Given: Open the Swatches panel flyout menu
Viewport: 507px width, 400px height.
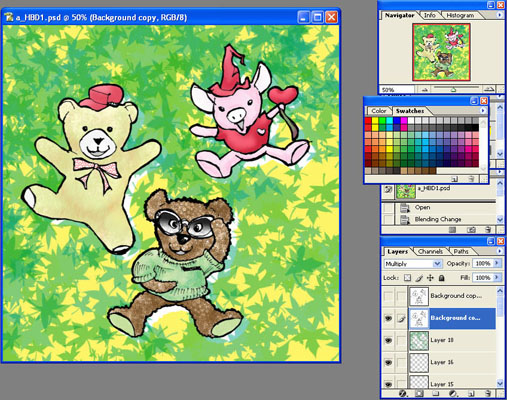Looking at the screenshot, I should tap(483, 110).
